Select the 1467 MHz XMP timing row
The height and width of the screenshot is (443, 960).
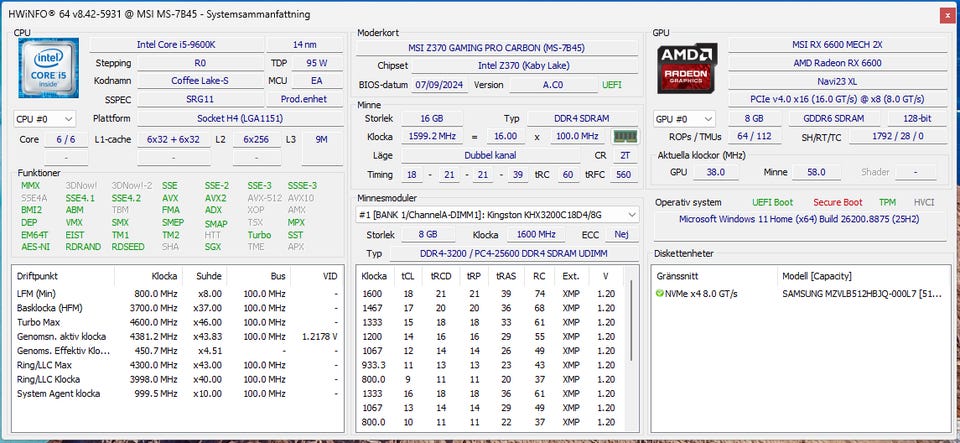pyautogui.click(x=491, y=308)
